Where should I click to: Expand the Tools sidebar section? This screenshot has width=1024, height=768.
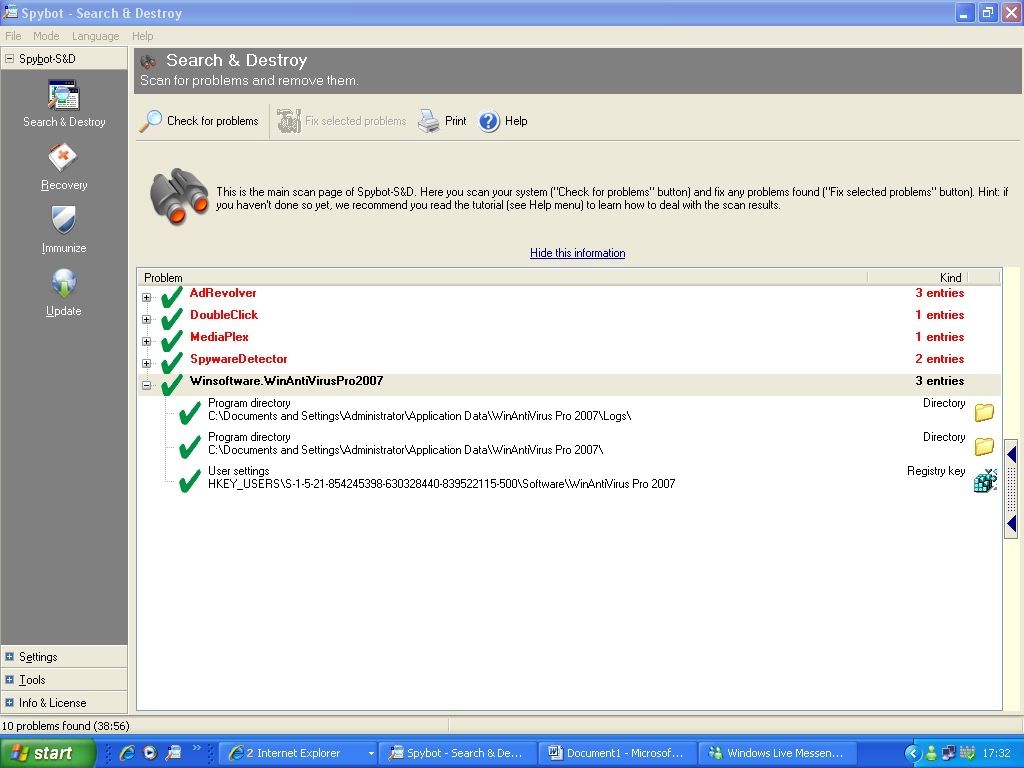point(9,679)
